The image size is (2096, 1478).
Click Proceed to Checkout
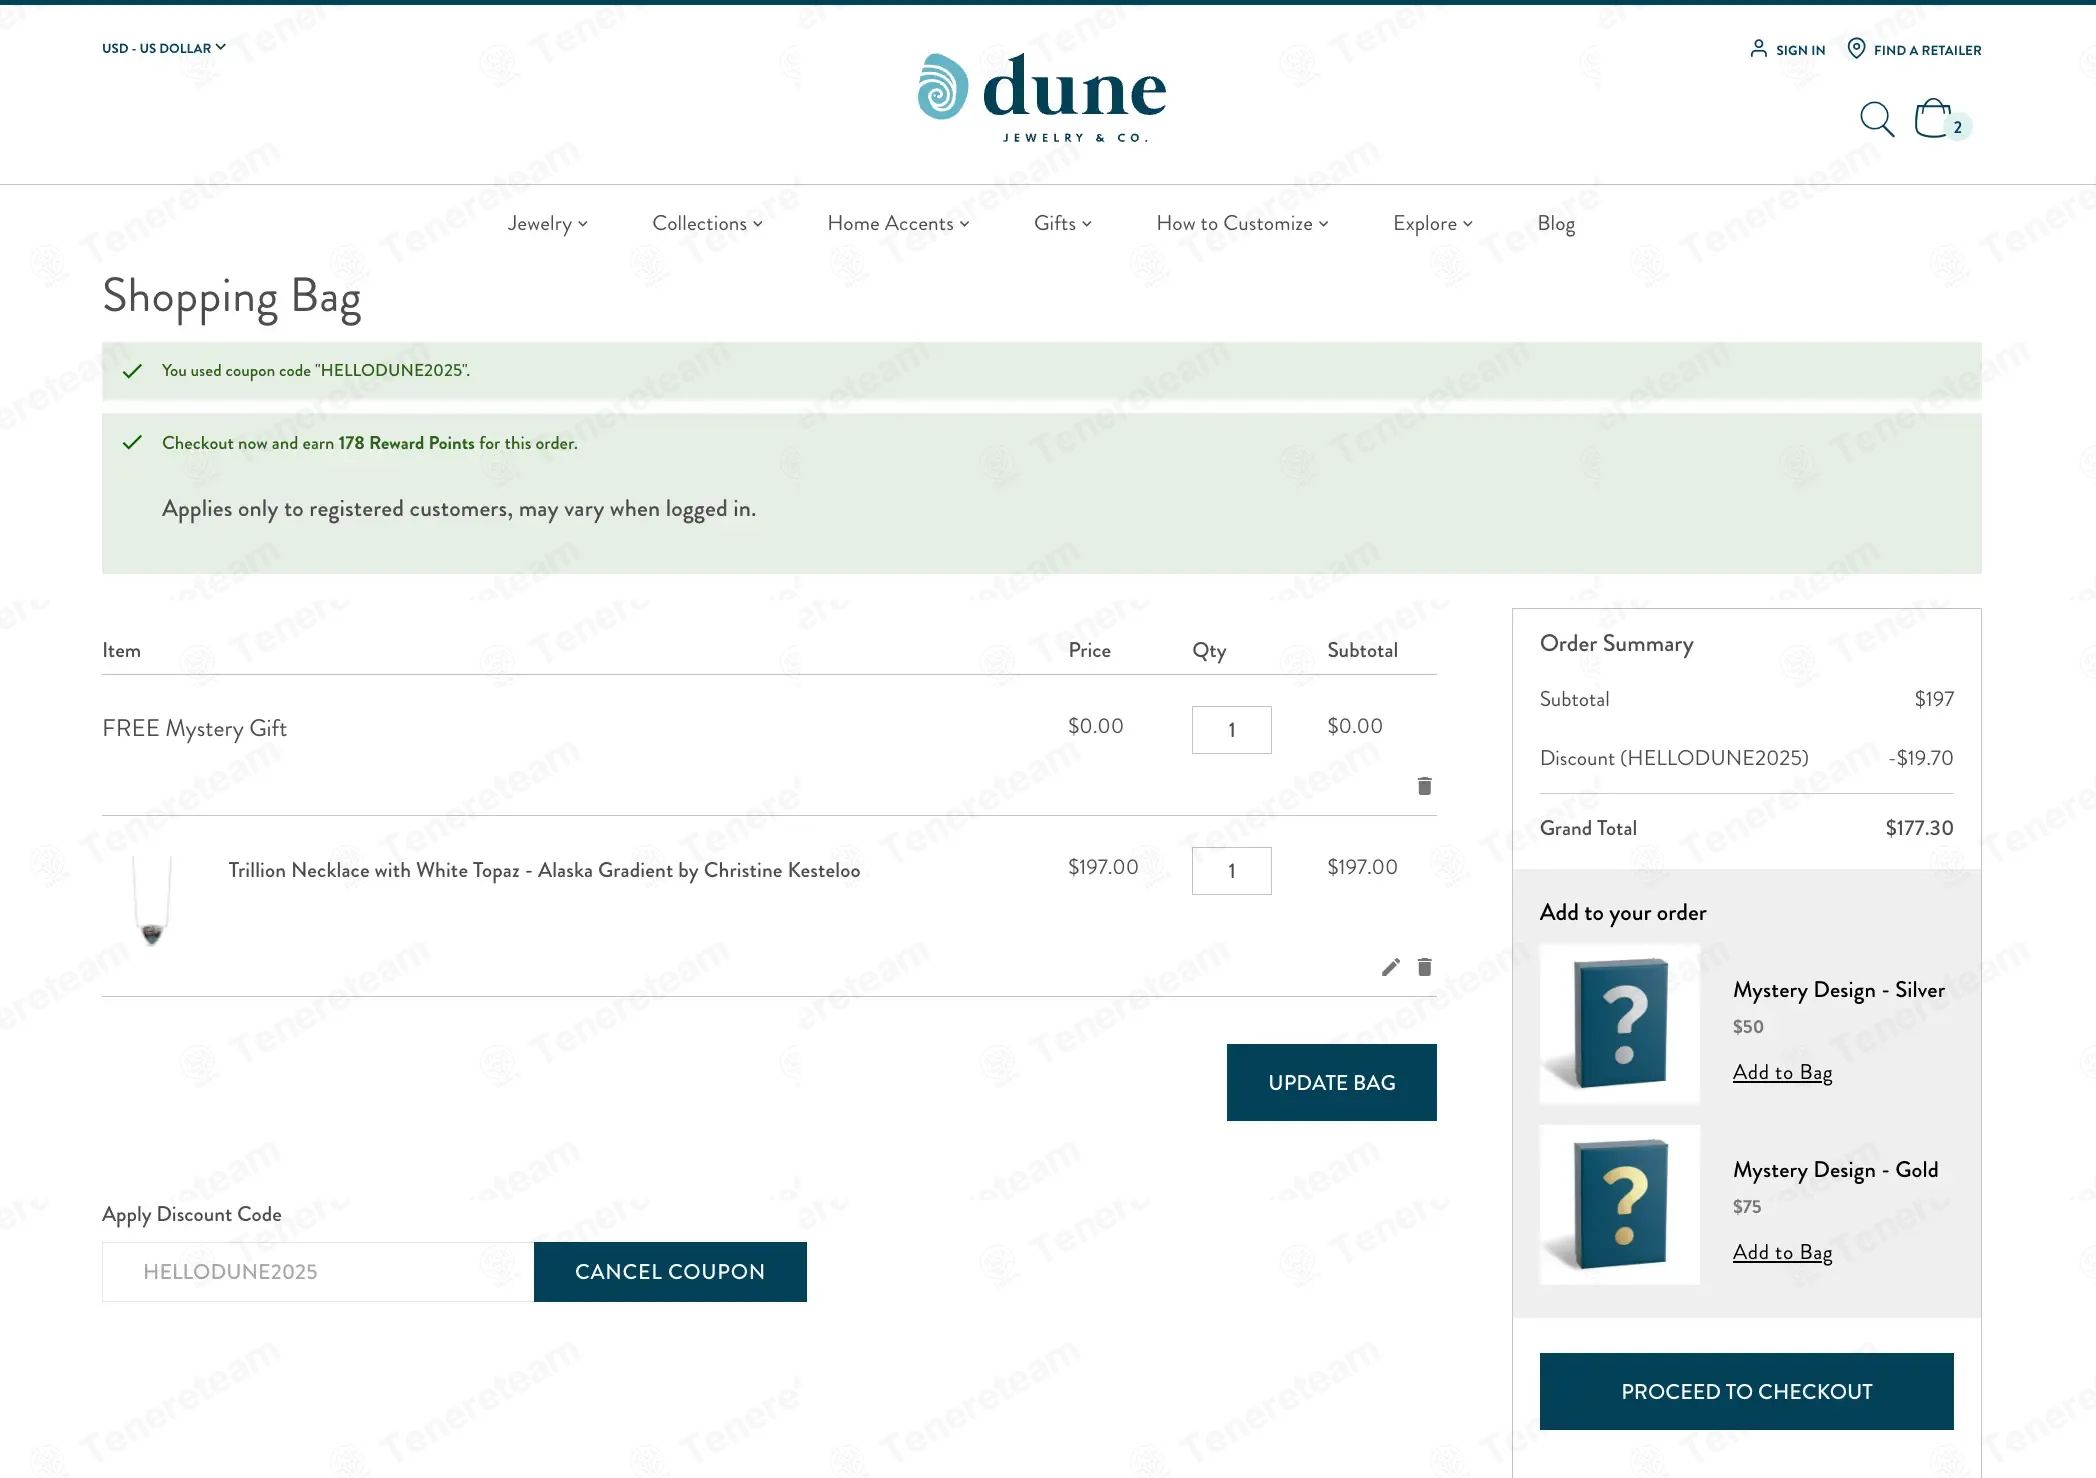click(1746, 1391)
